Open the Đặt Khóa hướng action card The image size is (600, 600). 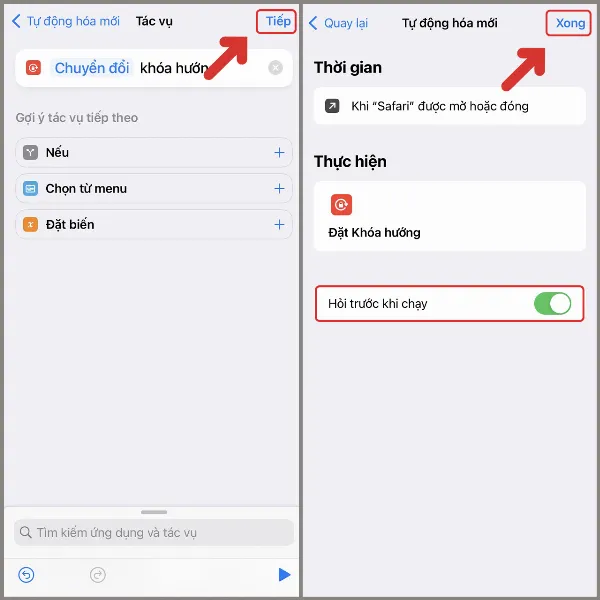[x=450, y=216]
